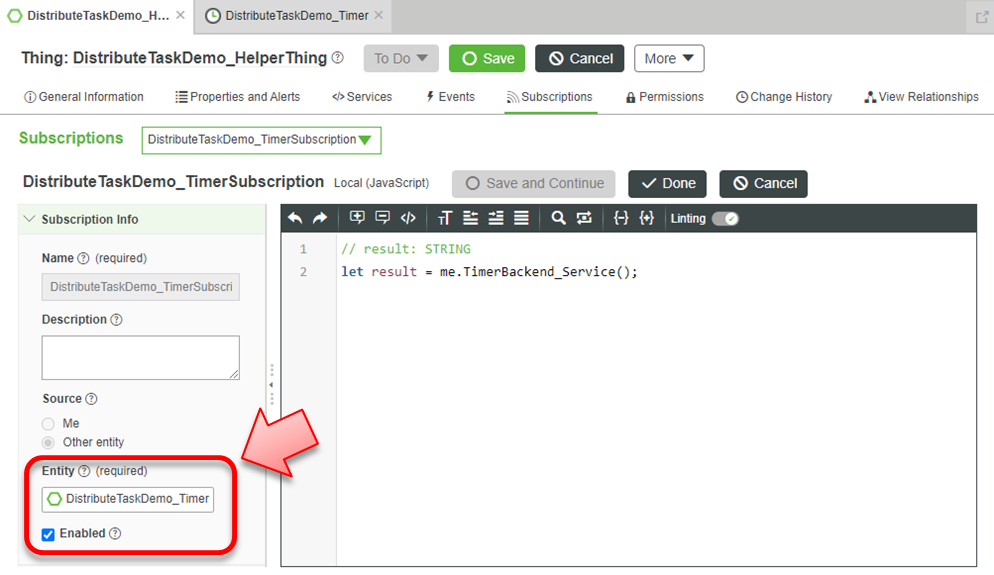This screenshot has width=994, height=575.
Task: Open the Subscriptions tab
Action: (550, 97)
